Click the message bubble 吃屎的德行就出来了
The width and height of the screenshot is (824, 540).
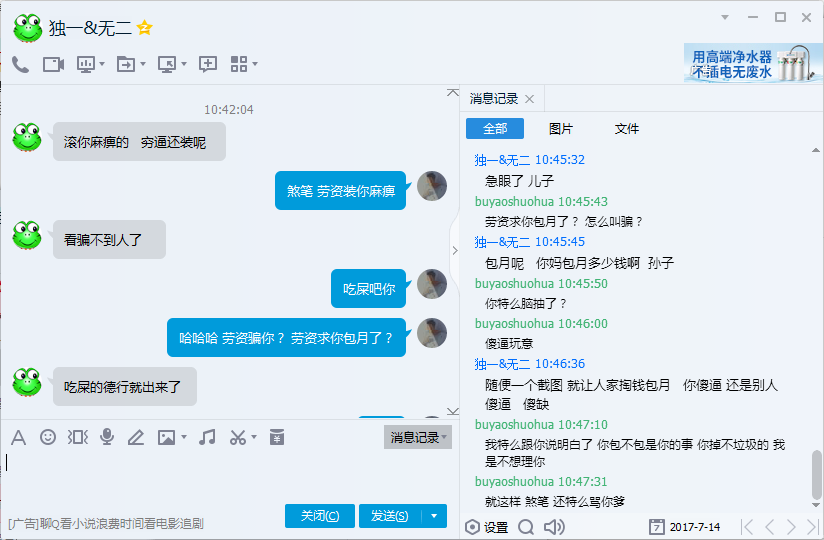pos(125,387)
